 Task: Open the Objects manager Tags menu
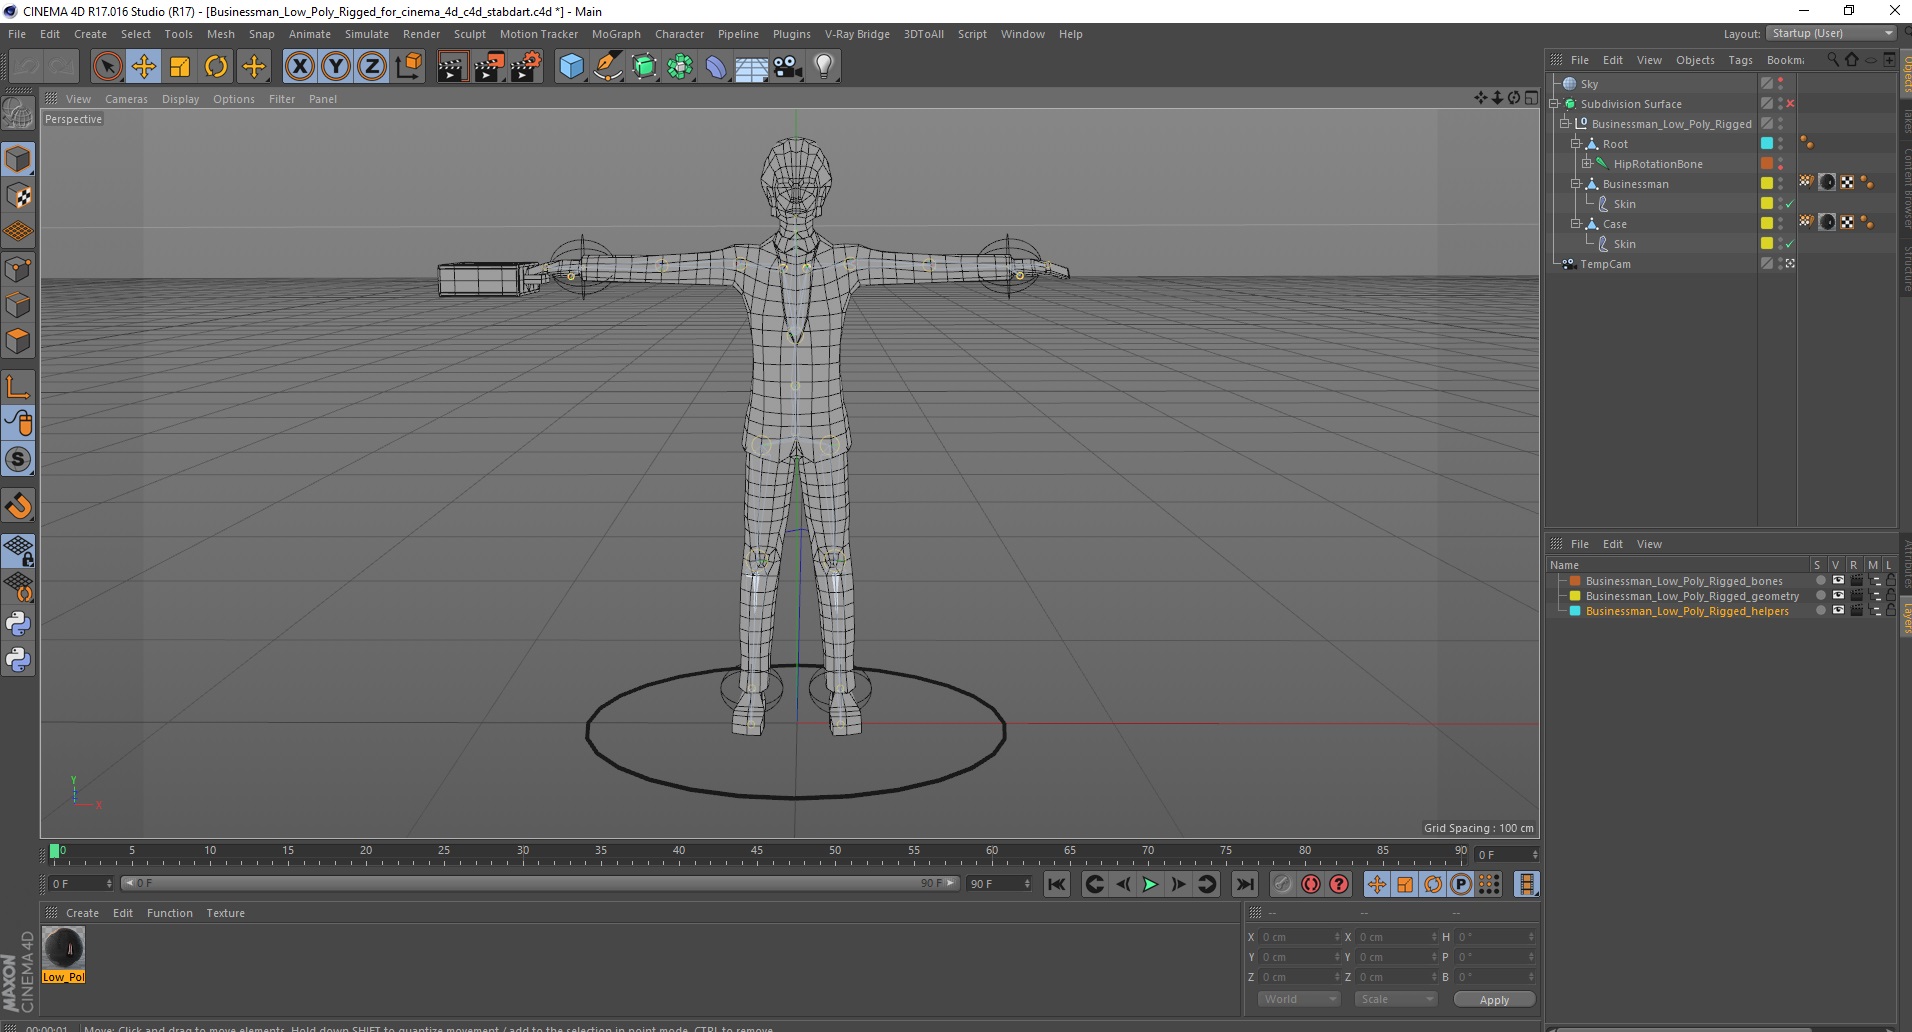(1740, 60)
